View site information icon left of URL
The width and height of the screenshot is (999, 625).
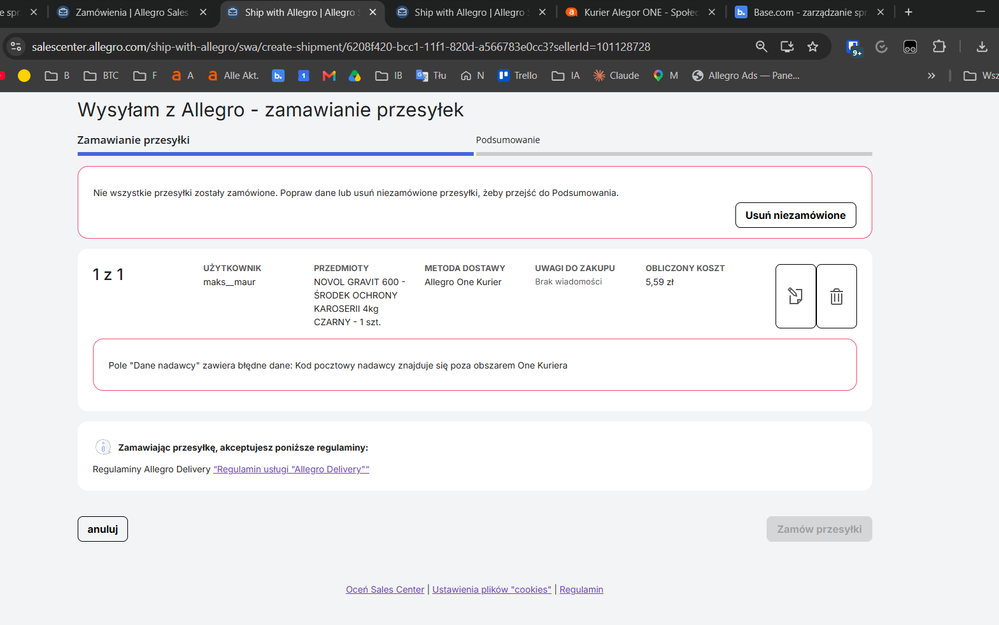pyautogui.click(x=16, y=47)
